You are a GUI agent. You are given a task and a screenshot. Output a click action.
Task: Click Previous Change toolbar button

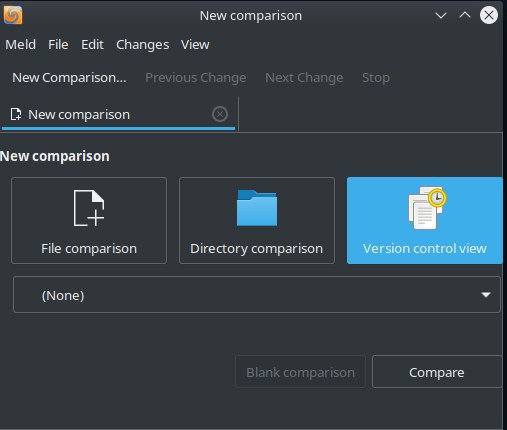point(196,78)
